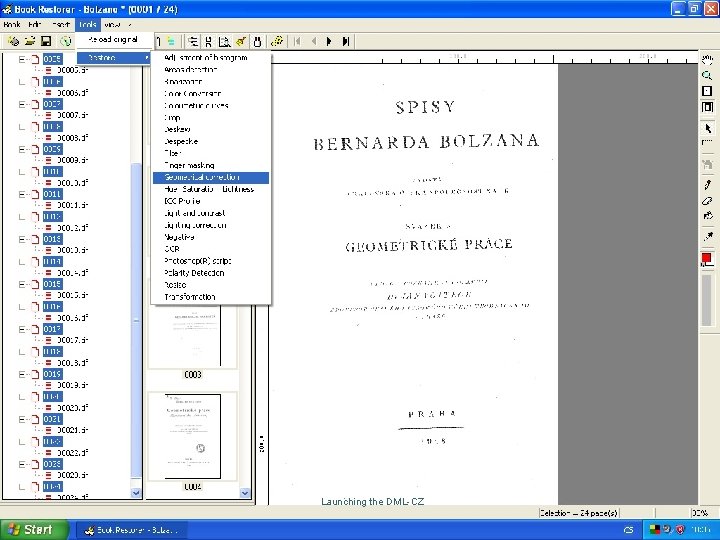Open the Edit menu

click(x=35, y=24)
